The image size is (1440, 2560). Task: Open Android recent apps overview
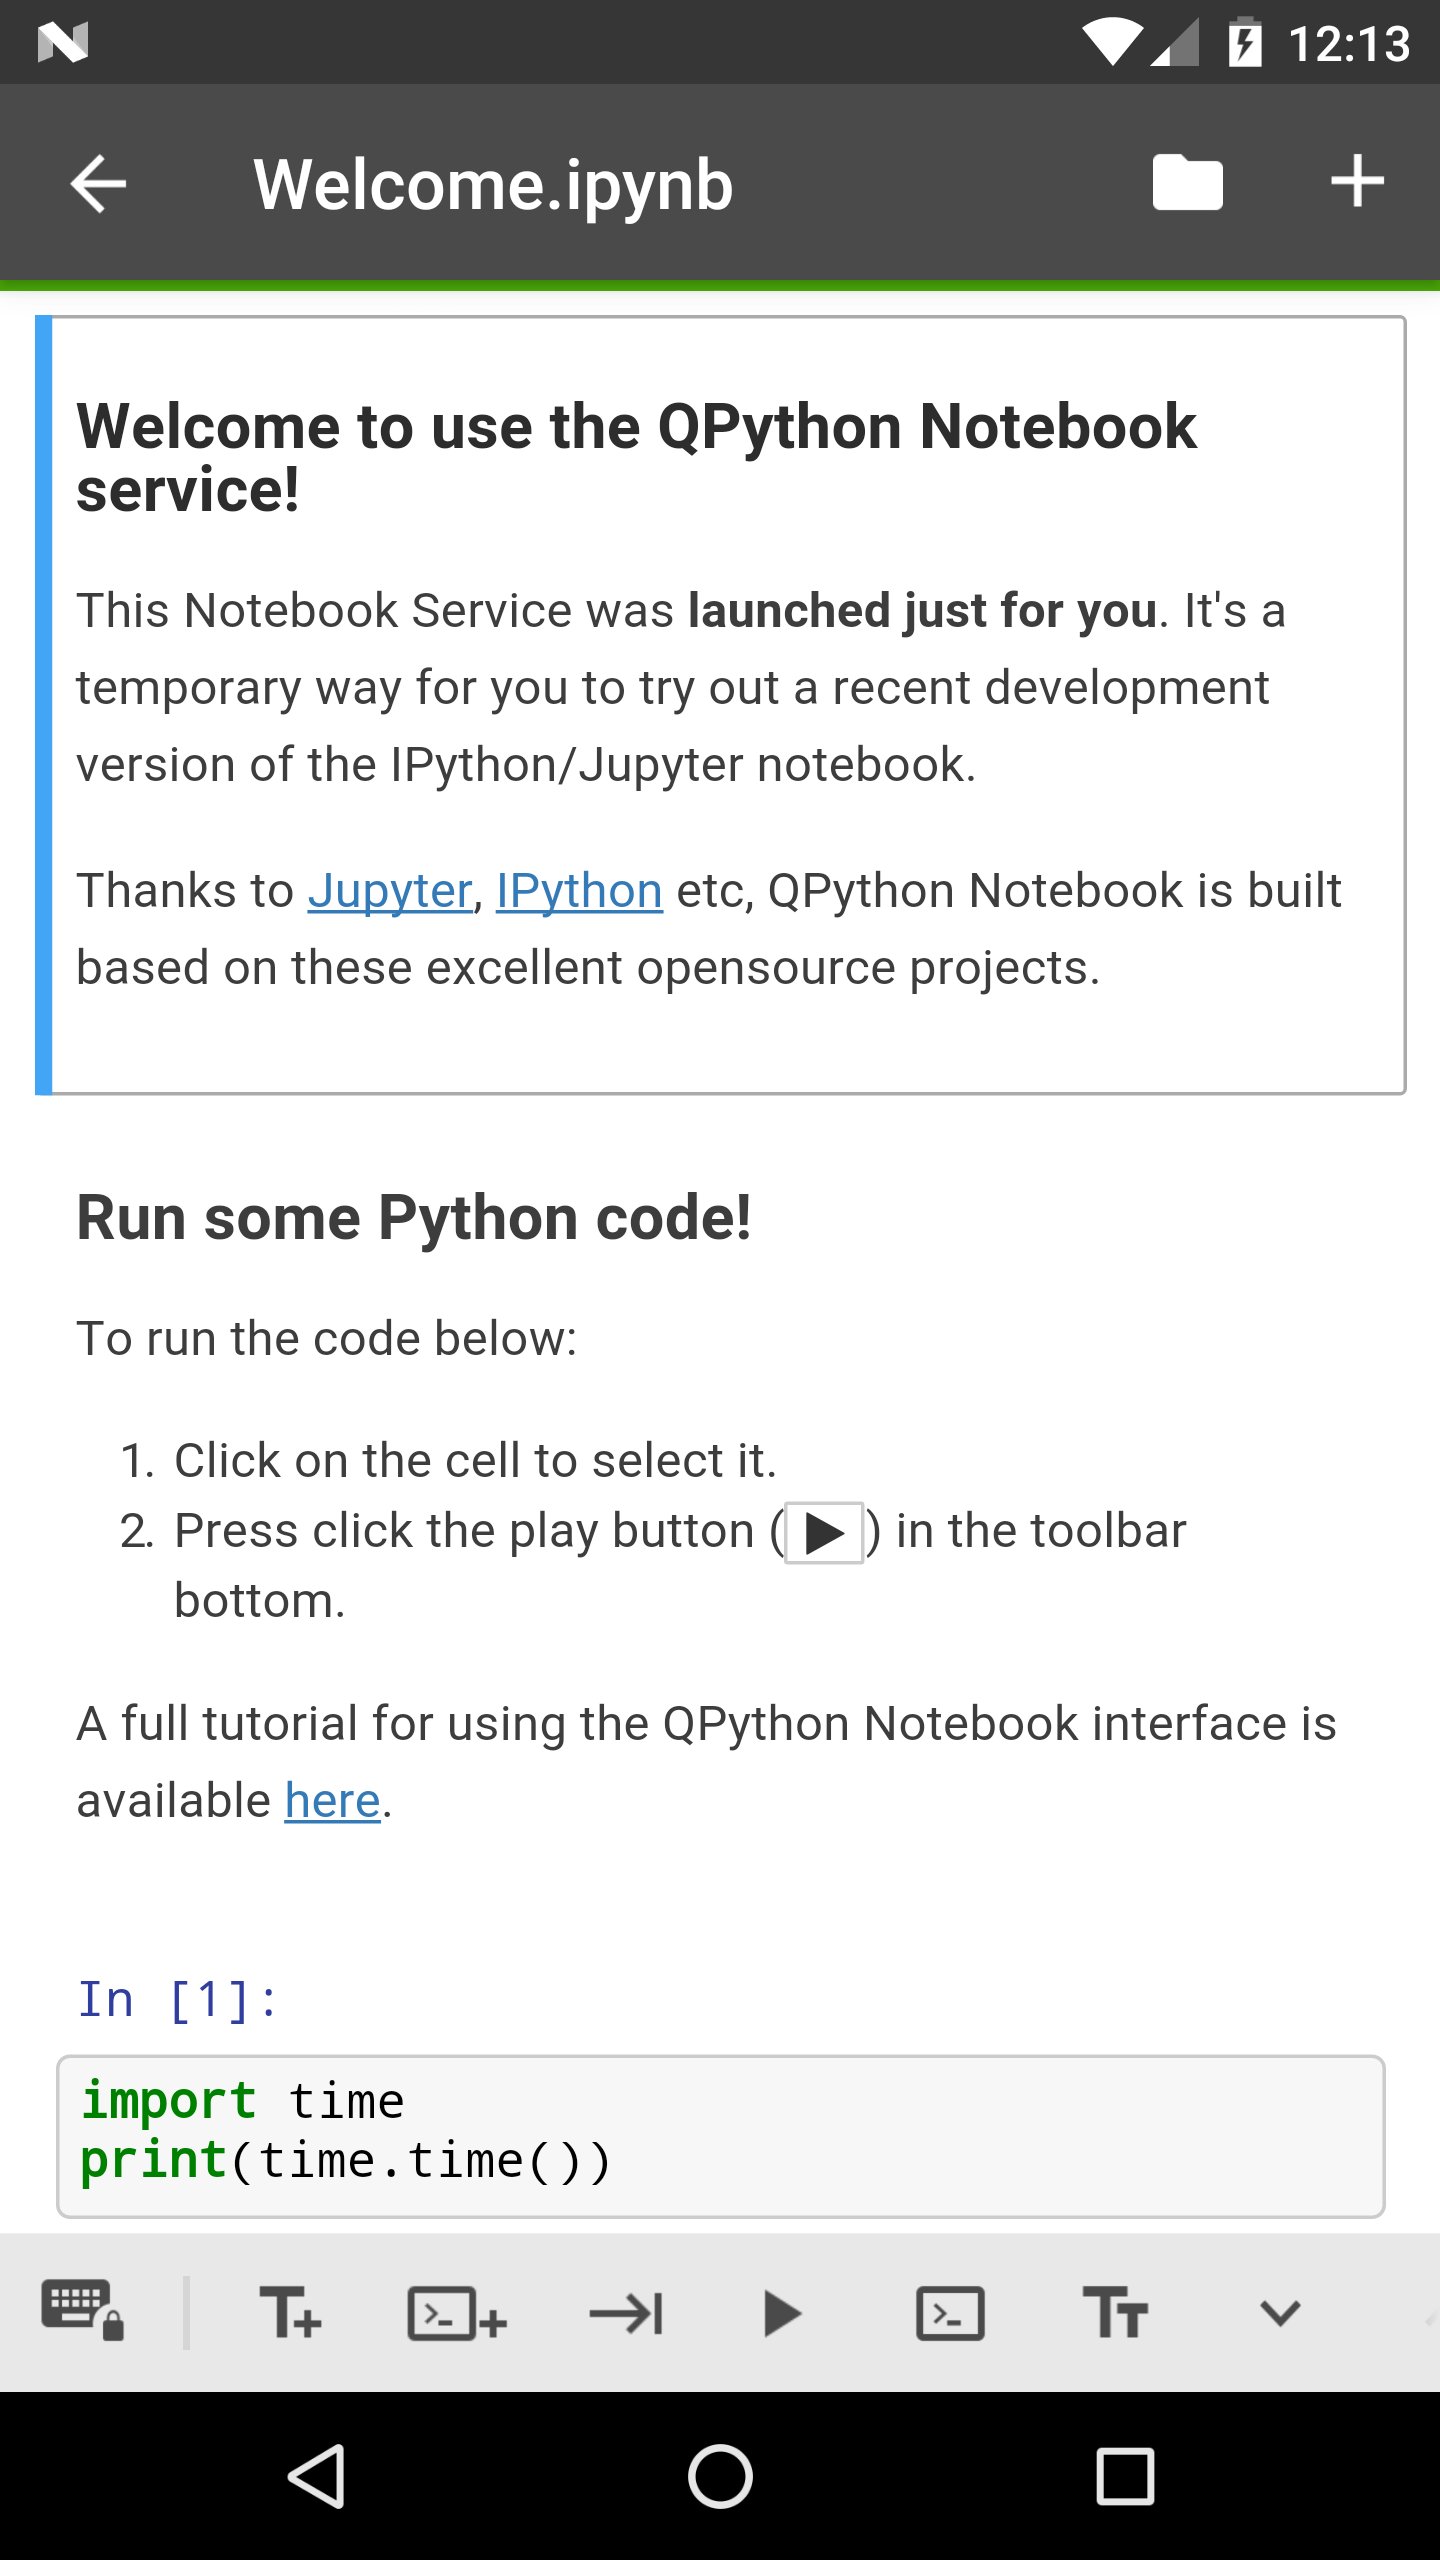click(1125, 2476)
